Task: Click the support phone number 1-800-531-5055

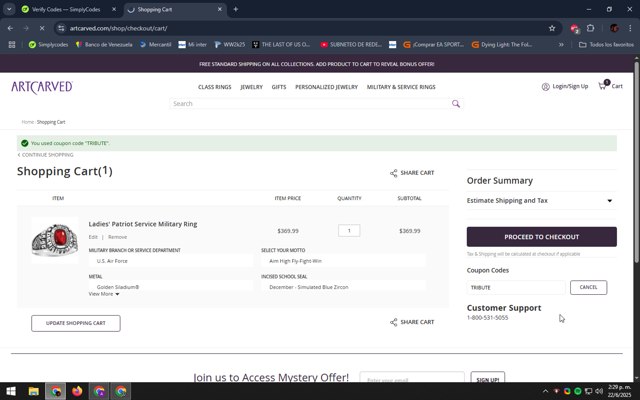Action: click(x=487, y=318)
